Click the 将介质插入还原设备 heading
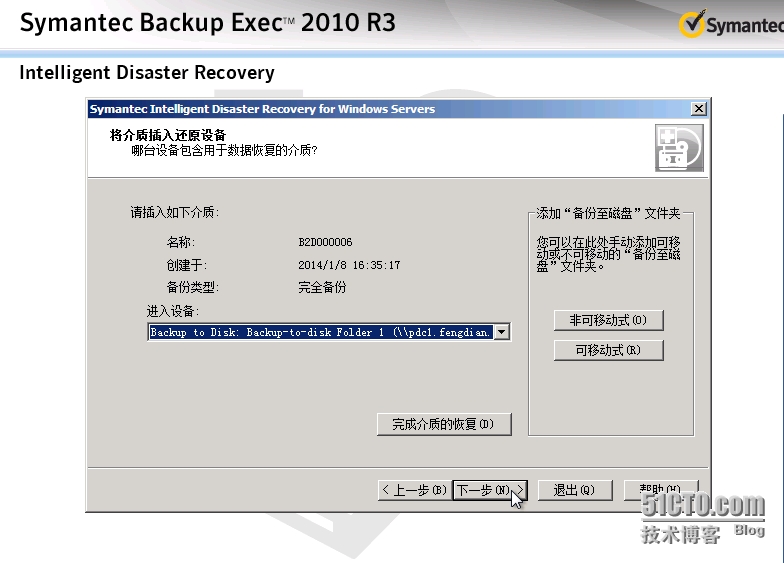This screenshot has width=784, height=563. (x=168, y=135)
